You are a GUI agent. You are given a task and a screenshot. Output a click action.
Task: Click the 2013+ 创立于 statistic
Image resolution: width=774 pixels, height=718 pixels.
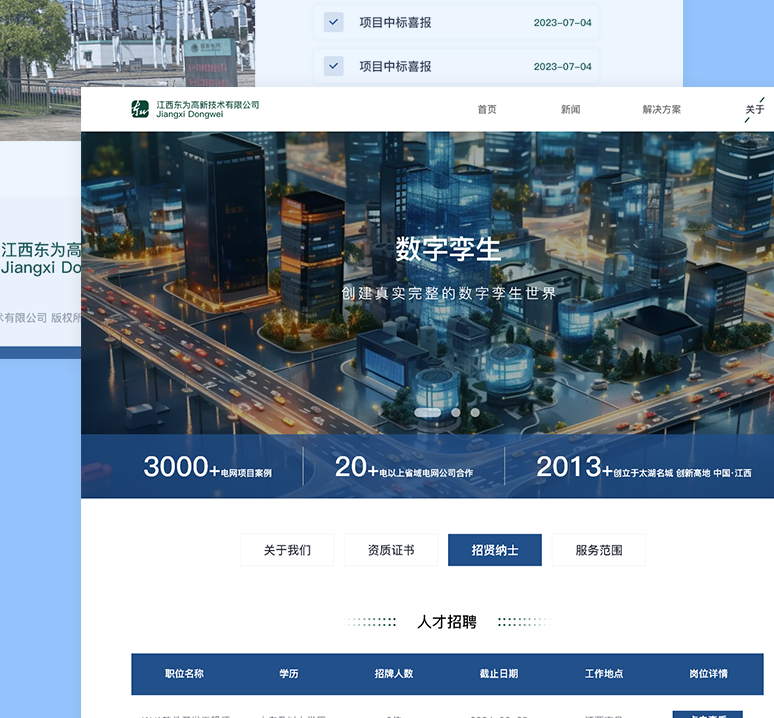click(x=644, y=467)
